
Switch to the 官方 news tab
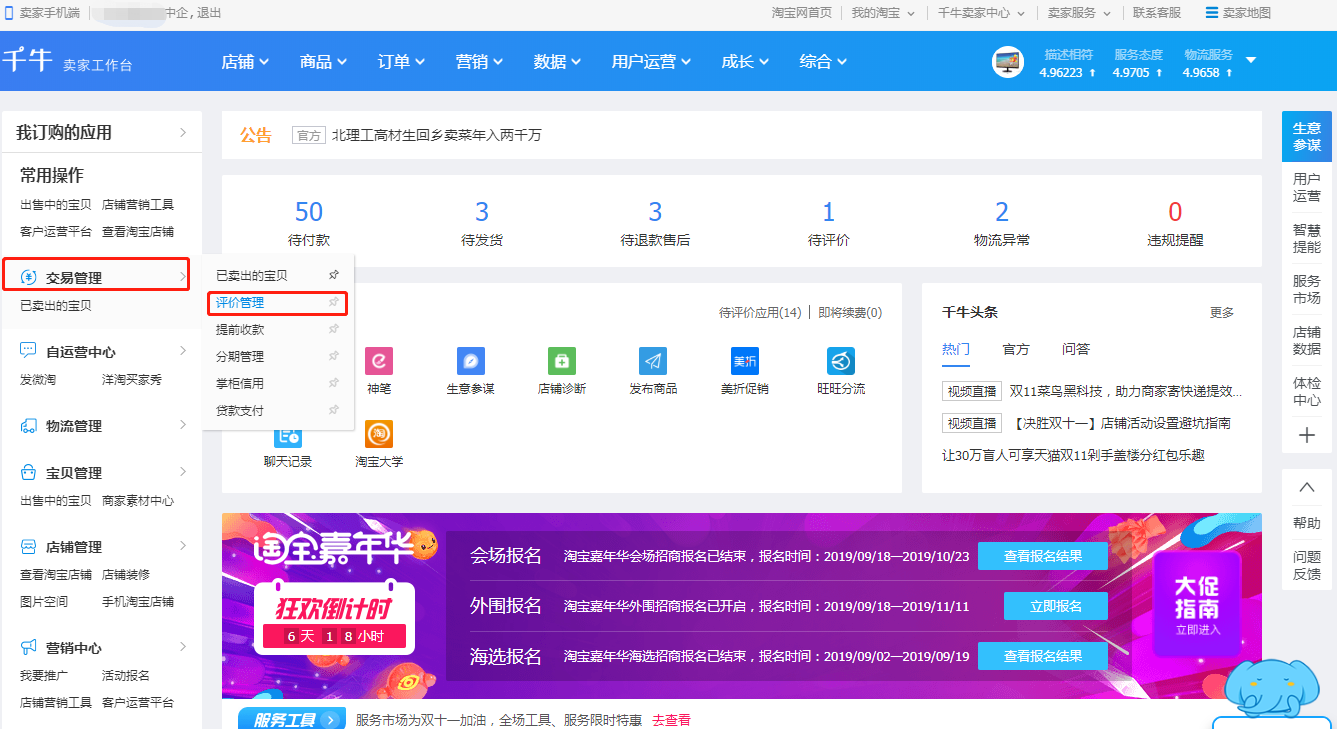pos(1016,349)
